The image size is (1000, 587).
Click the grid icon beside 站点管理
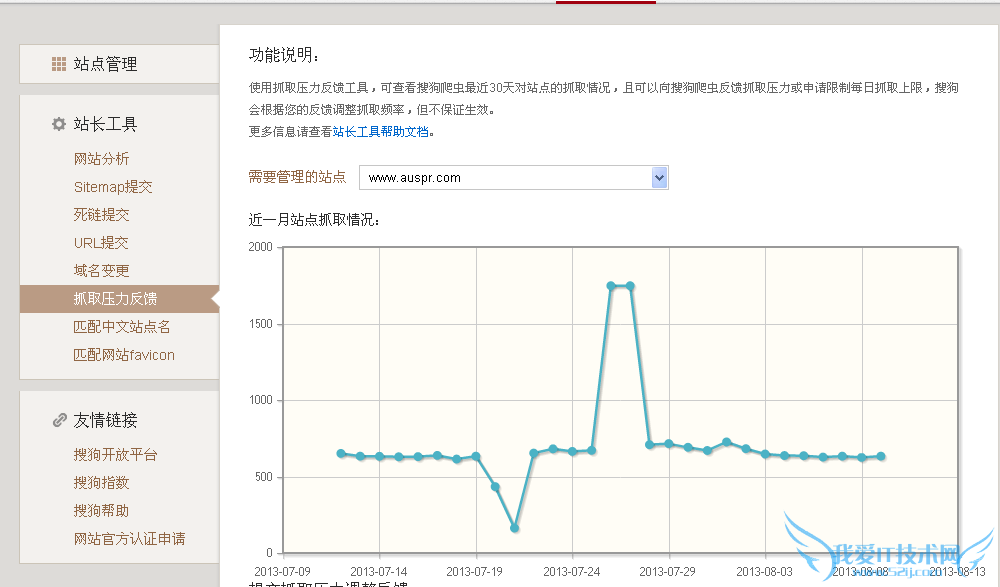pyautogui.click(x=59, y=64)
